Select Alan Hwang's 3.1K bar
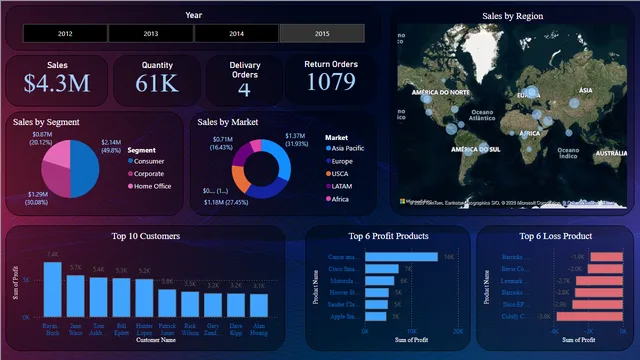 click(x=259, y=306)
